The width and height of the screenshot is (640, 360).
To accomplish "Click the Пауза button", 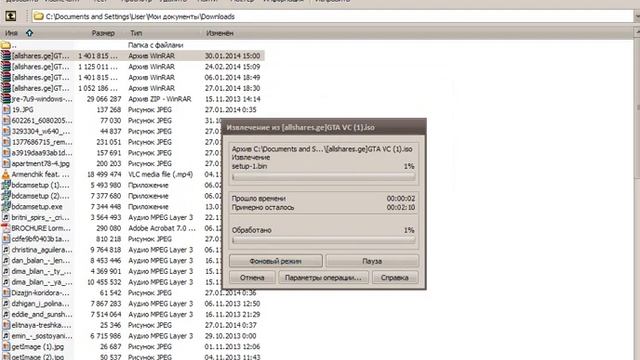I will click(372, 261).
